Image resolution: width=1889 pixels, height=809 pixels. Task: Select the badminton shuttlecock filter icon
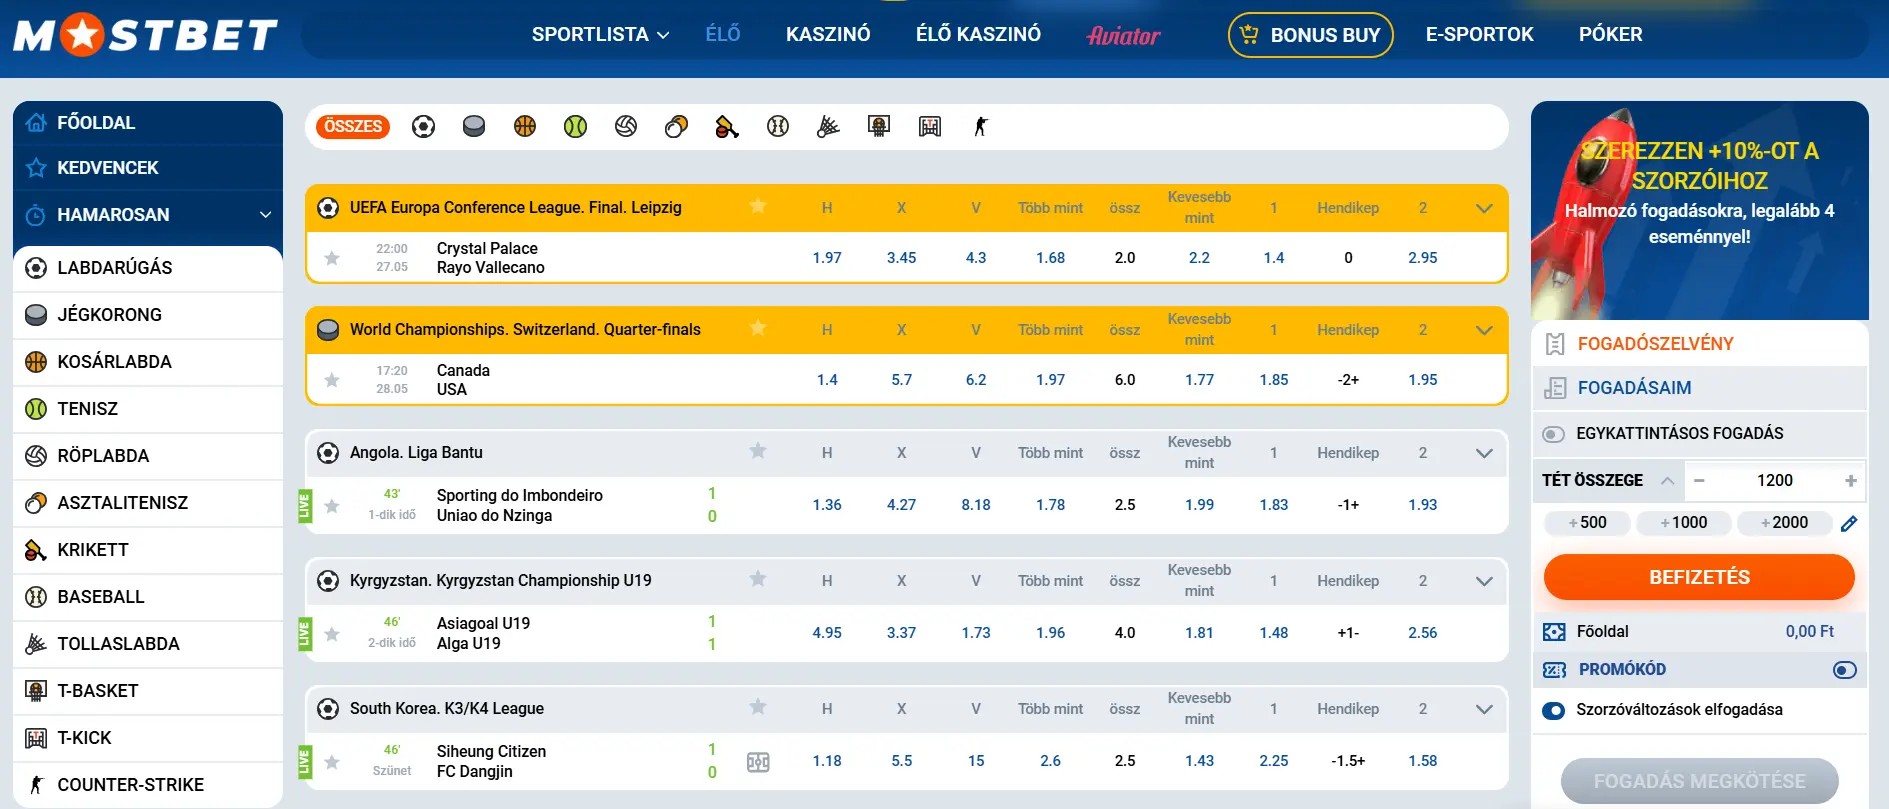tap(828, 127)
